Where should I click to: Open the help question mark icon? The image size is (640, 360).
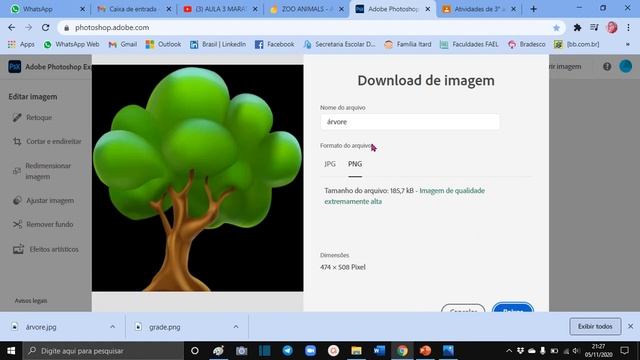tap(607, 67)
